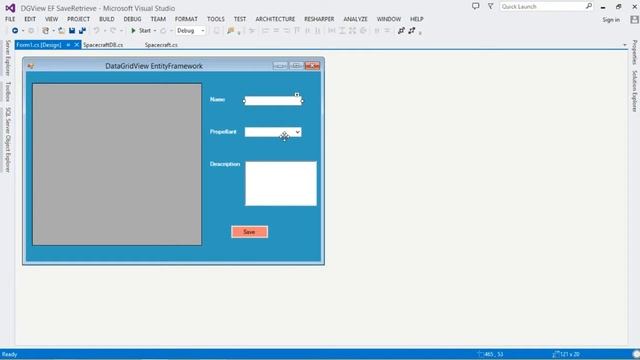The height and width of the screenshot is (360, 640).
Task: Close the Form1.cs [Design] tab
Action: [76, 45]
